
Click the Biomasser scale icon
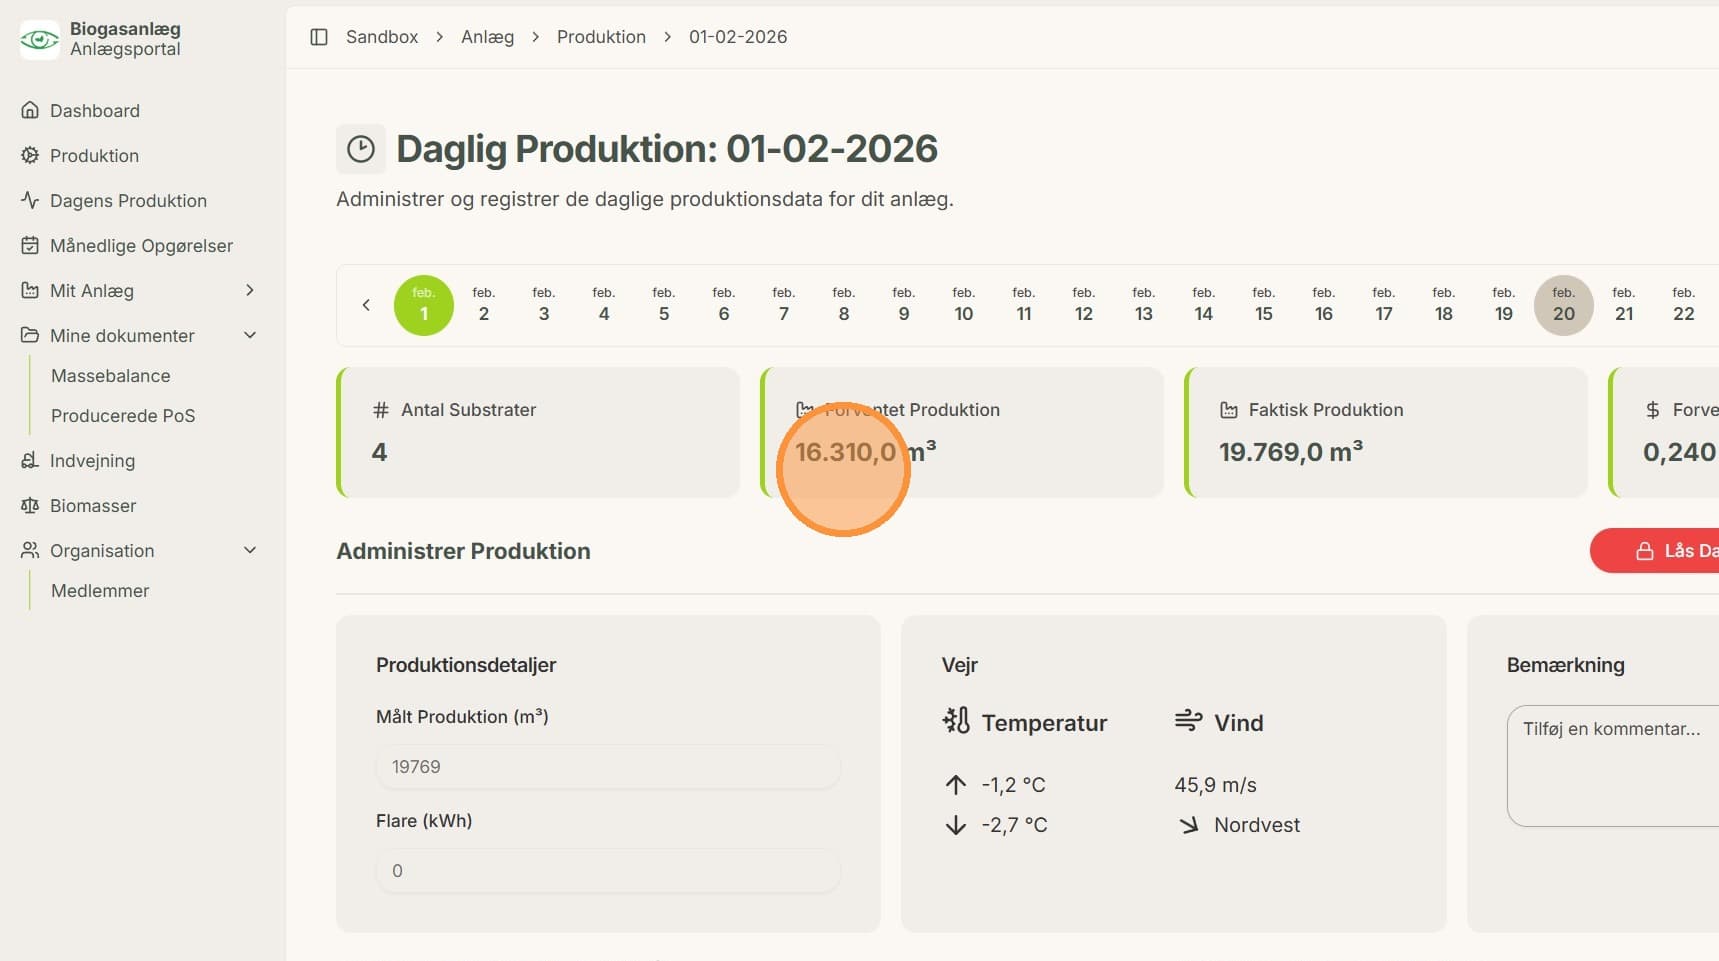coord(30,505)
